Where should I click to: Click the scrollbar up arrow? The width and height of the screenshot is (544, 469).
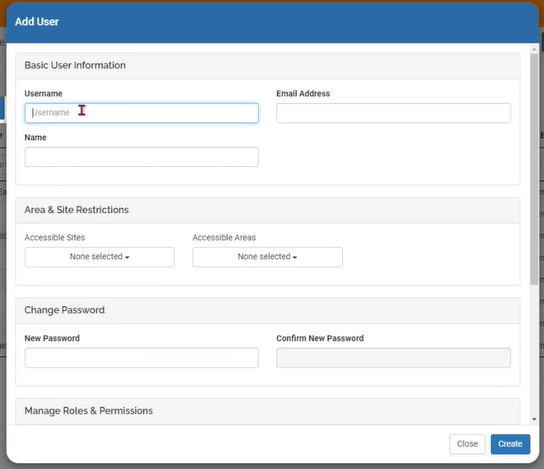pos(534,50)
